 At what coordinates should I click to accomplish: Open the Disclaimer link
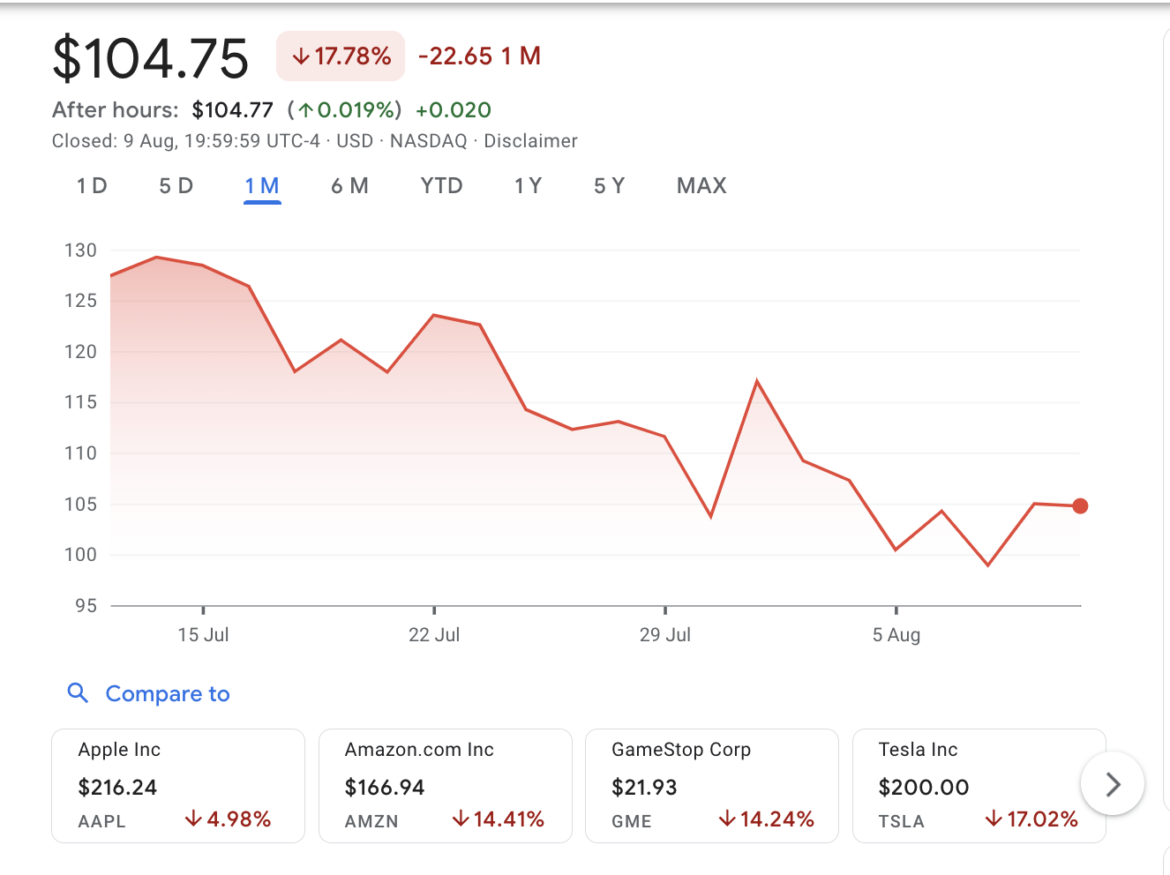point(530,141)
